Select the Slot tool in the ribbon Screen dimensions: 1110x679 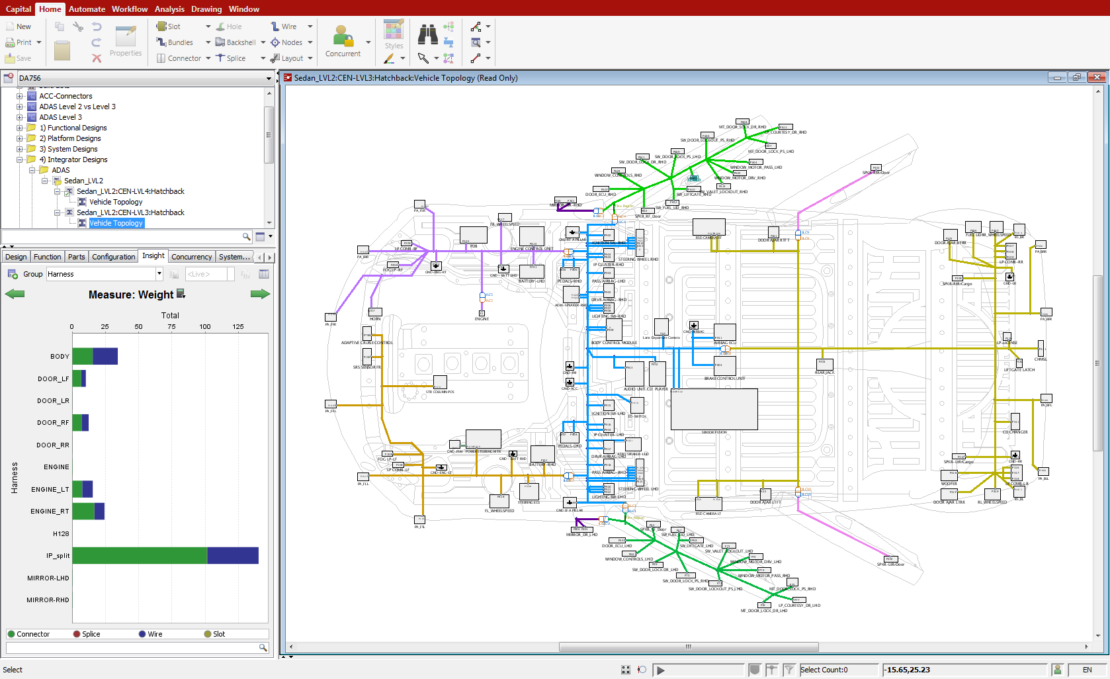pyautogui.click(x=172, y=26)
